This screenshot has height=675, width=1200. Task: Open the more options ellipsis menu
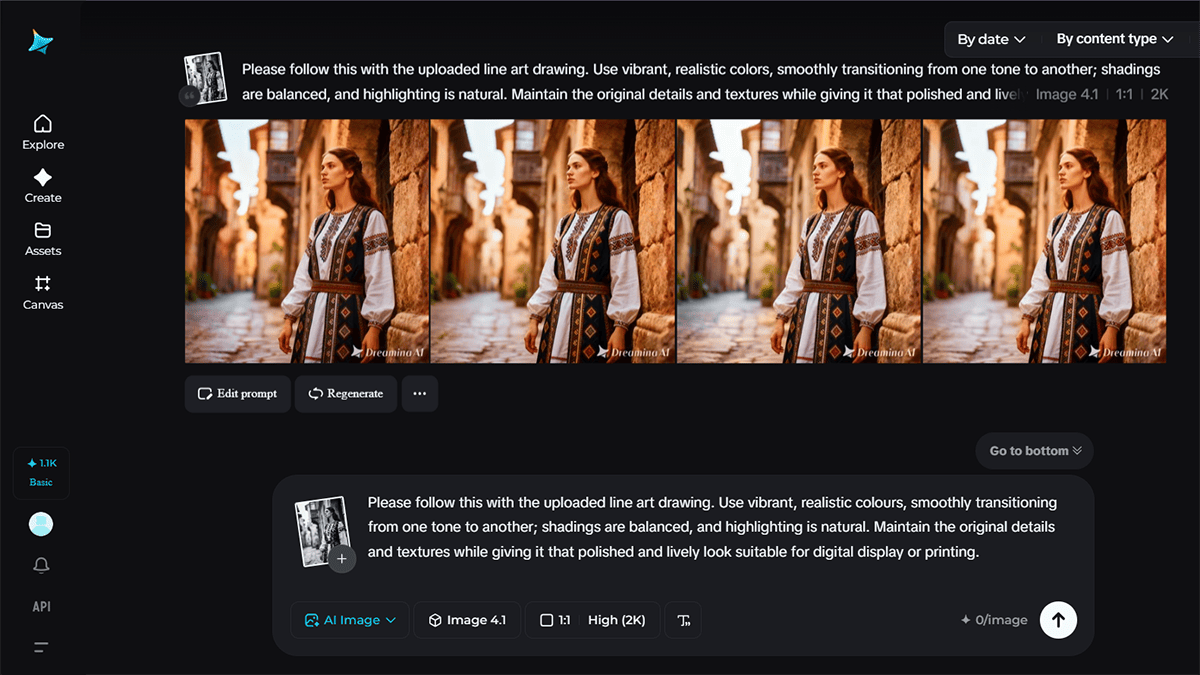click(x=419, y=394)
